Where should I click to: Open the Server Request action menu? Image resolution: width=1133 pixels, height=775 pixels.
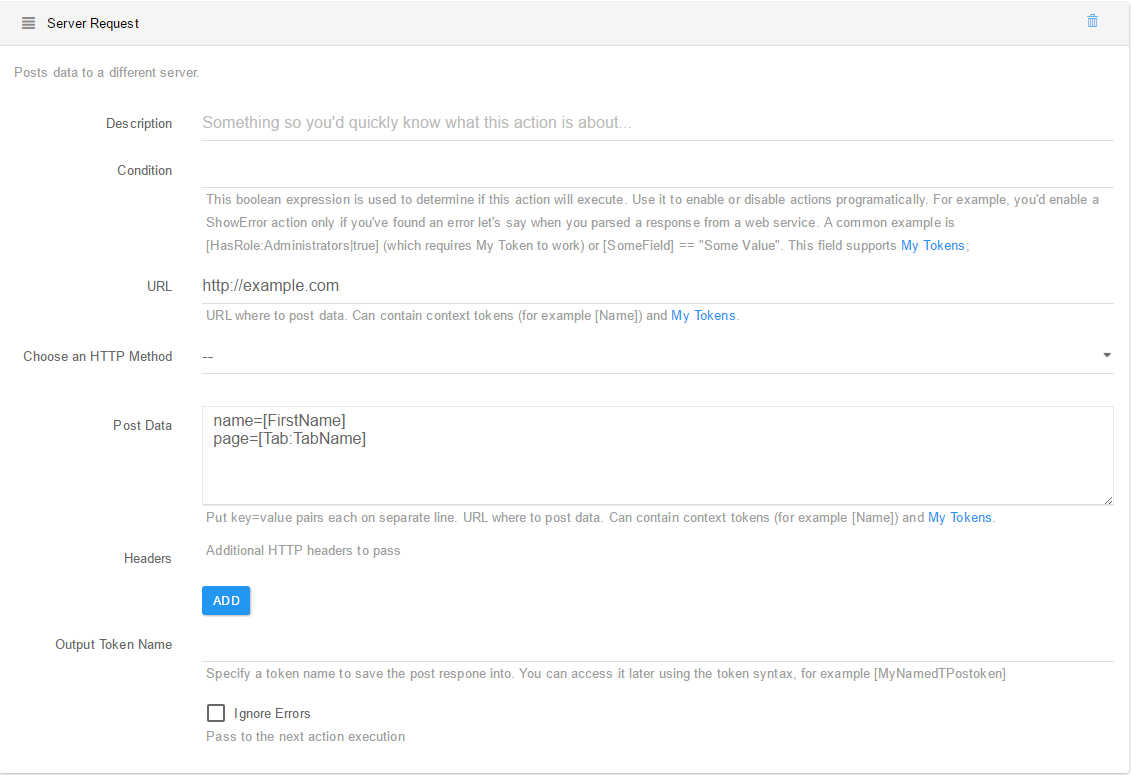(28, 22)
